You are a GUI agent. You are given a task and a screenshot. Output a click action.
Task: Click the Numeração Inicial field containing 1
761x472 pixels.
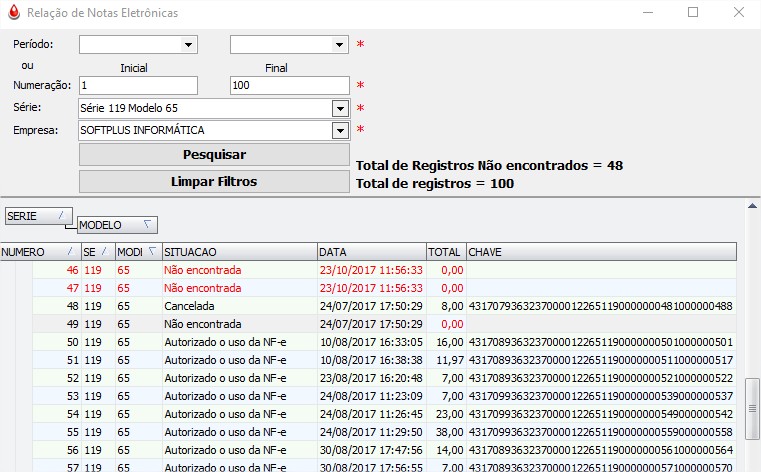[x=138, y=85]
